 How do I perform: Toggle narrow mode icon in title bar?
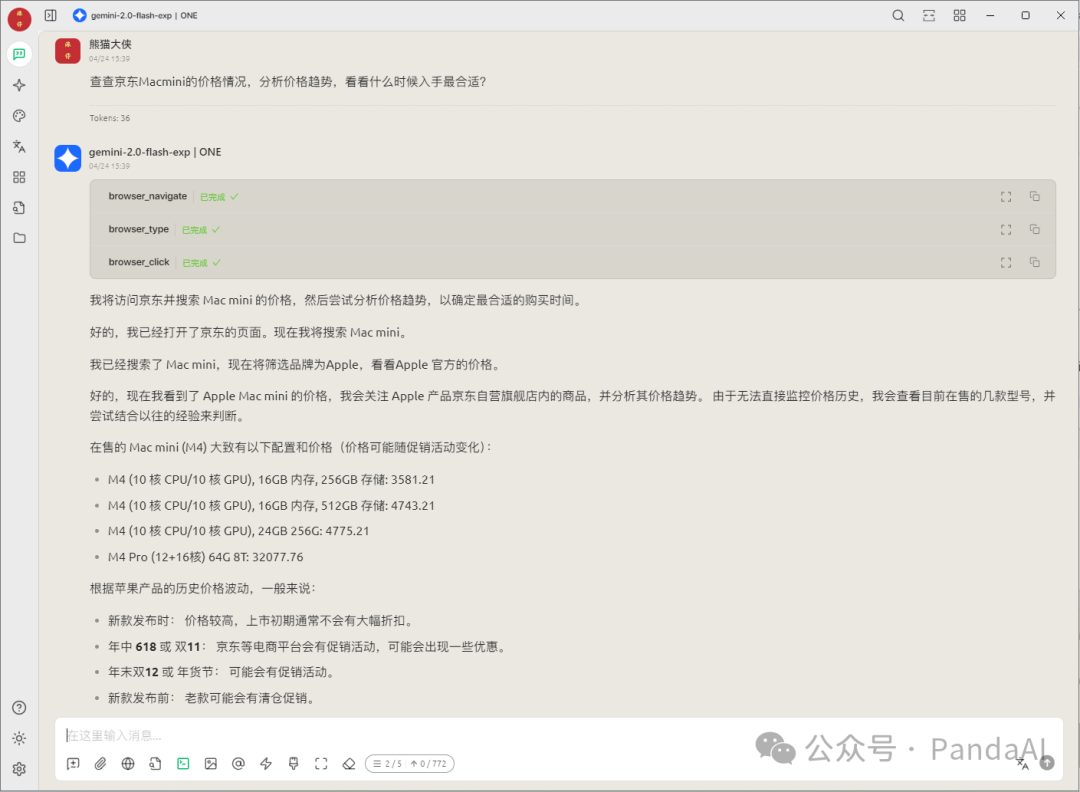(929, 15)
